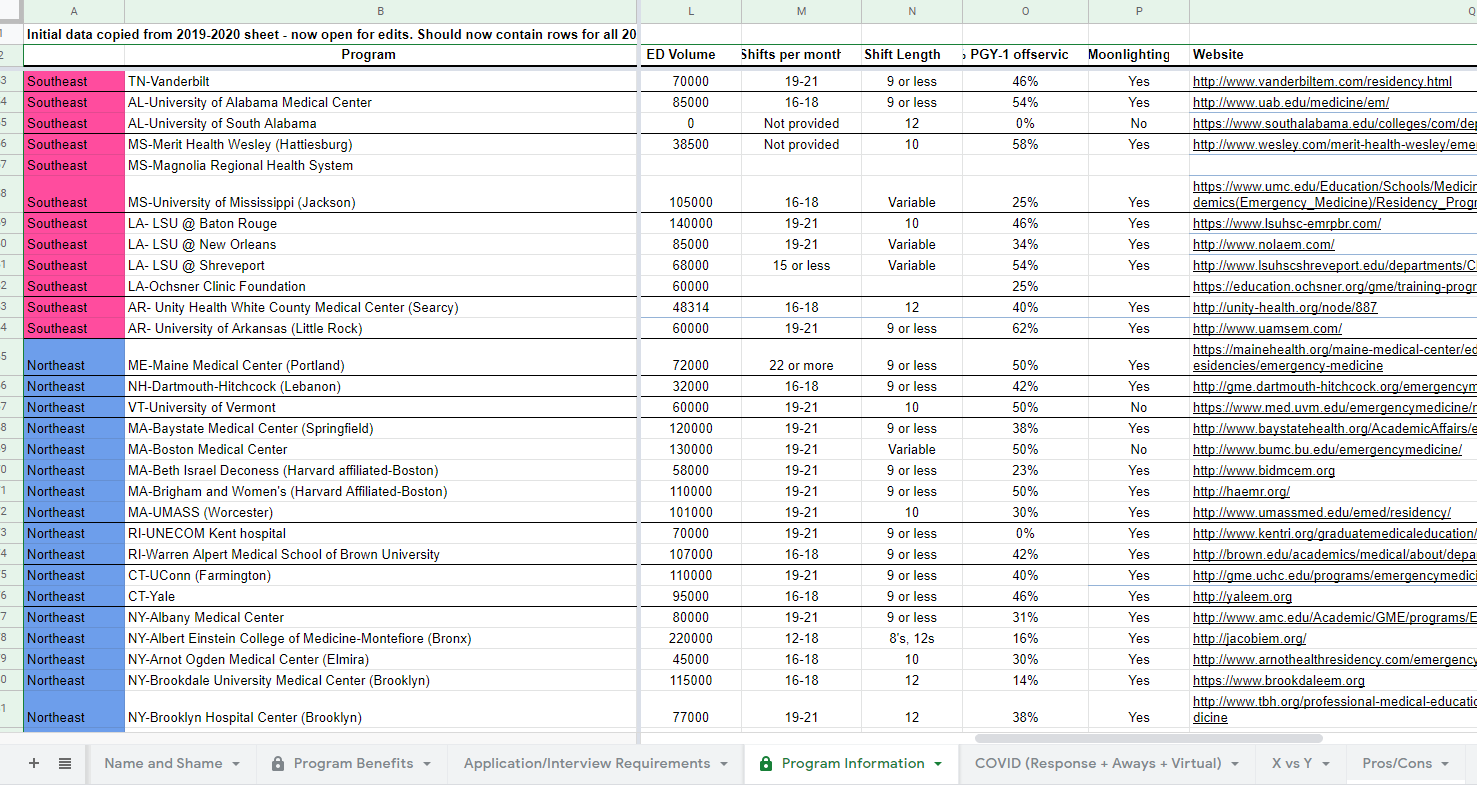Screen dimensions: 1477x785
Task: Open the uab.edu medicine em link
Action: coord(1291,102)
